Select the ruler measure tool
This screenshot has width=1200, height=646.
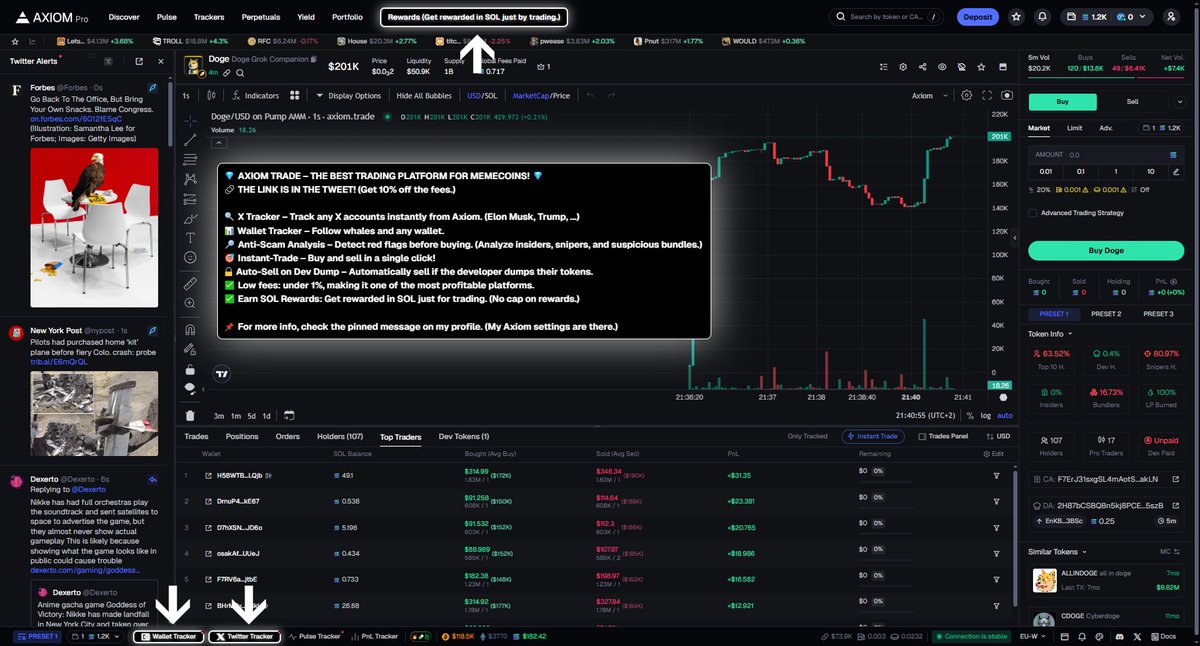(191, 284)
